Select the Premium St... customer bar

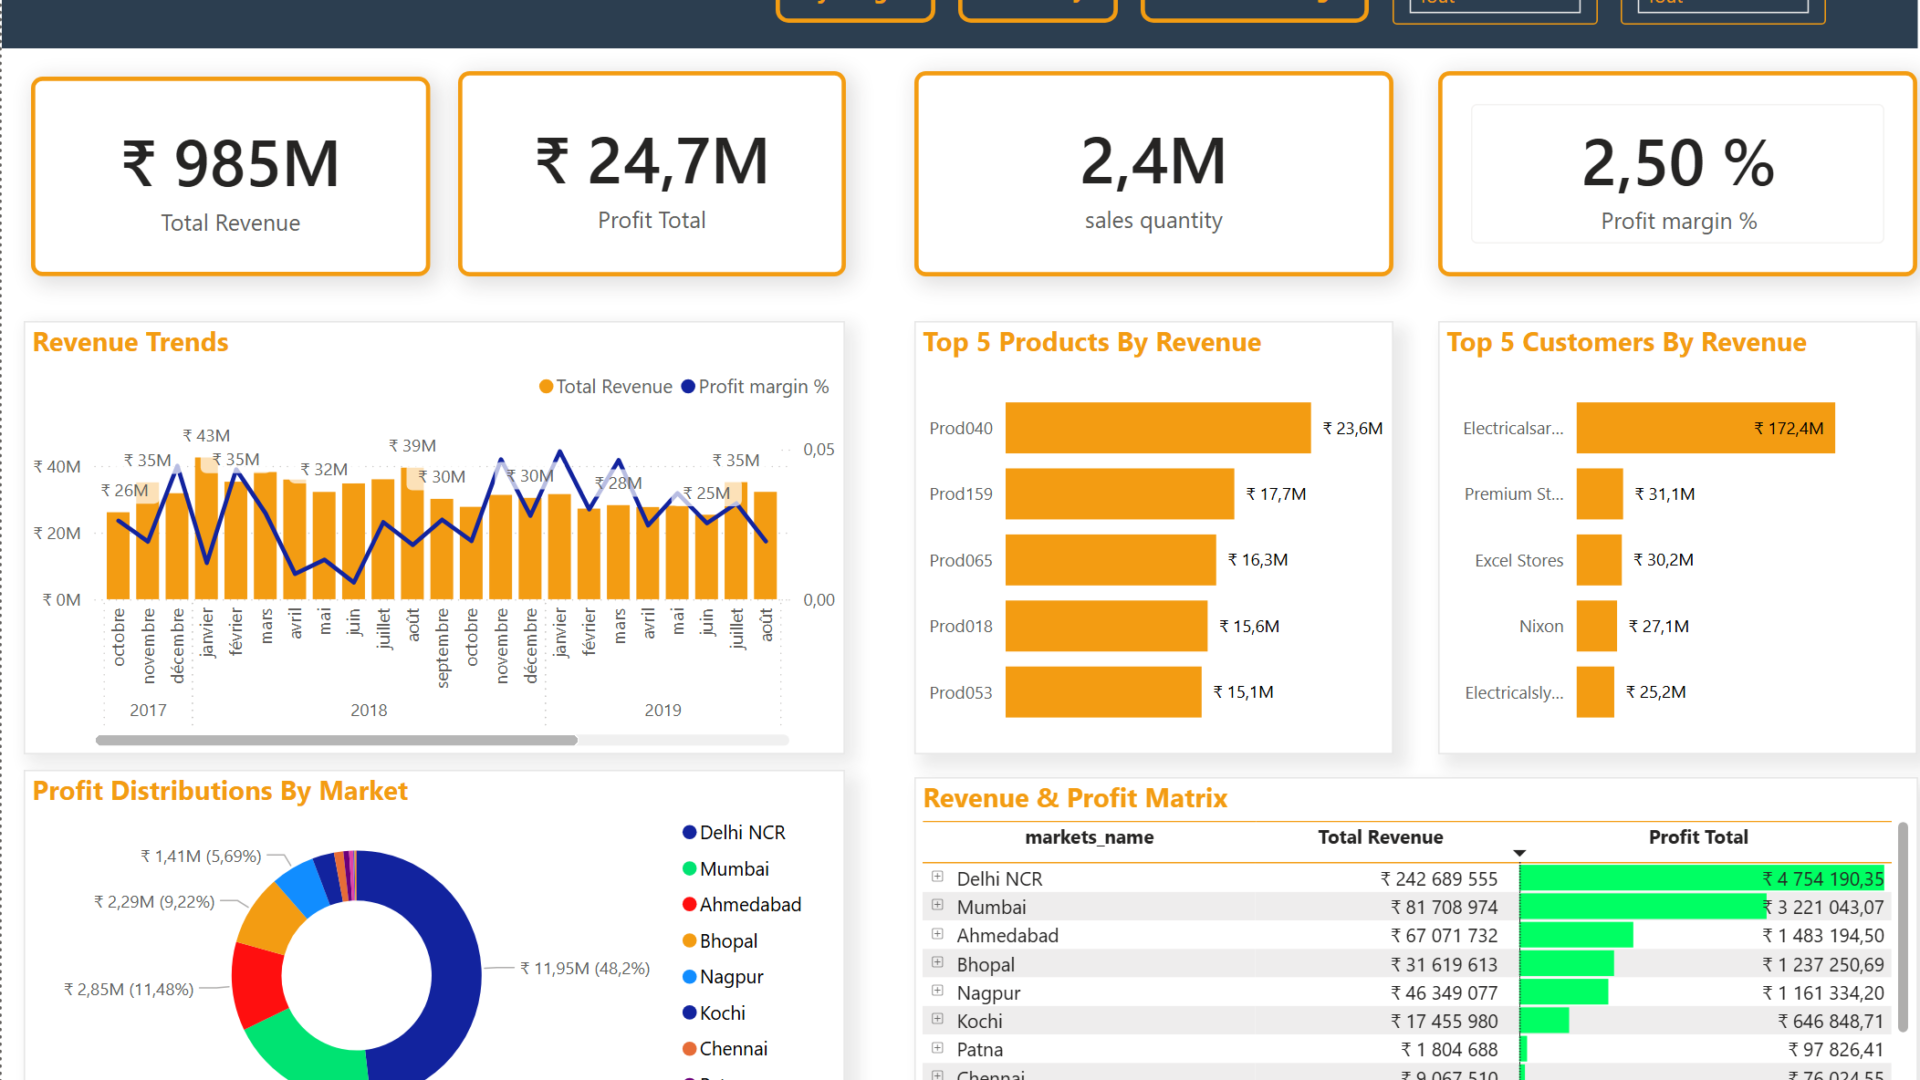pyautogui.click(x=1599, y=494)
